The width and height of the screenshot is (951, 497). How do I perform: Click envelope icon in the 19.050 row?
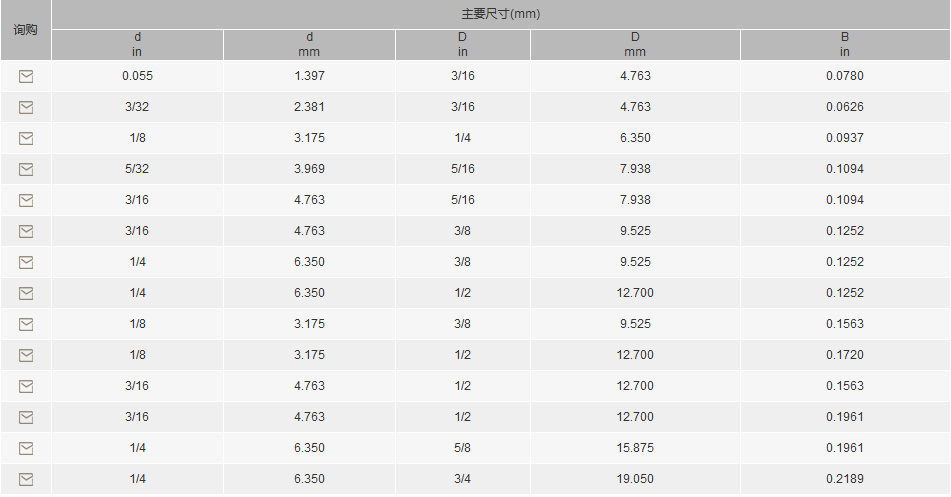coord(26,479)
